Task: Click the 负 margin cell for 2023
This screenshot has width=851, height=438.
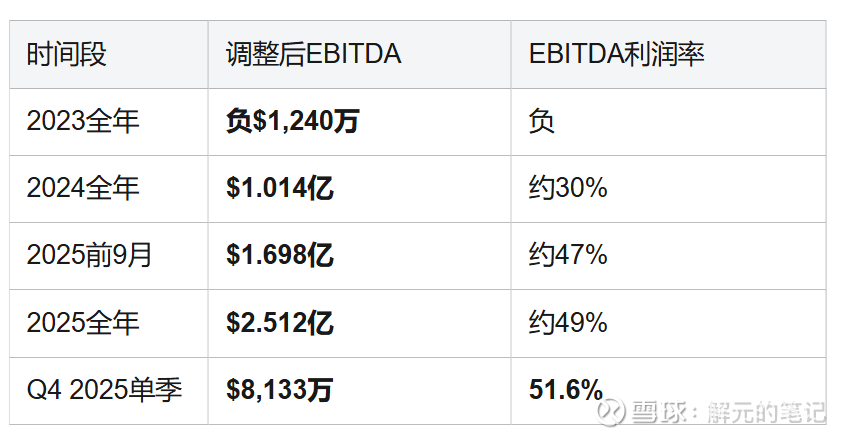Action: click(x=542, y=121)
